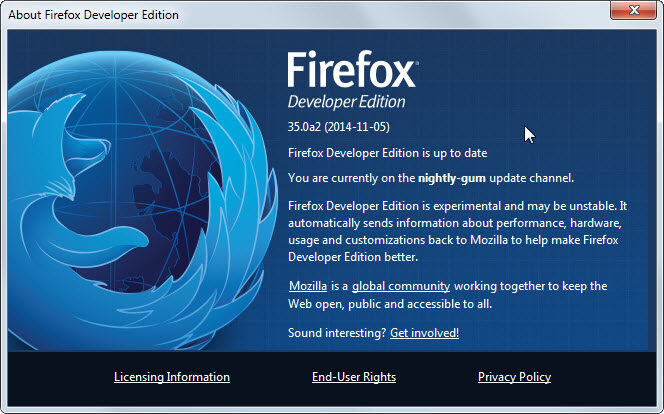Click the dialog title bar text
664x414 pixels.
click(94, 15)
